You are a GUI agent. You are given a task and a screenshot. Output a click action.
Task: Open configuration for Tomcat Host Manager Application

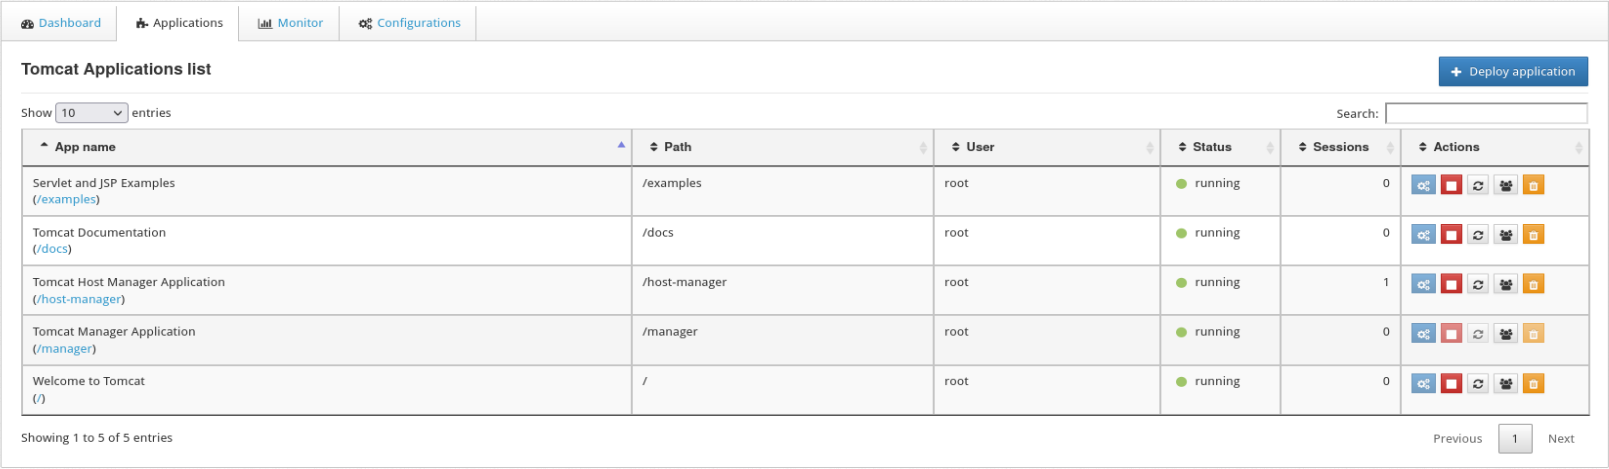[1423, 284]
